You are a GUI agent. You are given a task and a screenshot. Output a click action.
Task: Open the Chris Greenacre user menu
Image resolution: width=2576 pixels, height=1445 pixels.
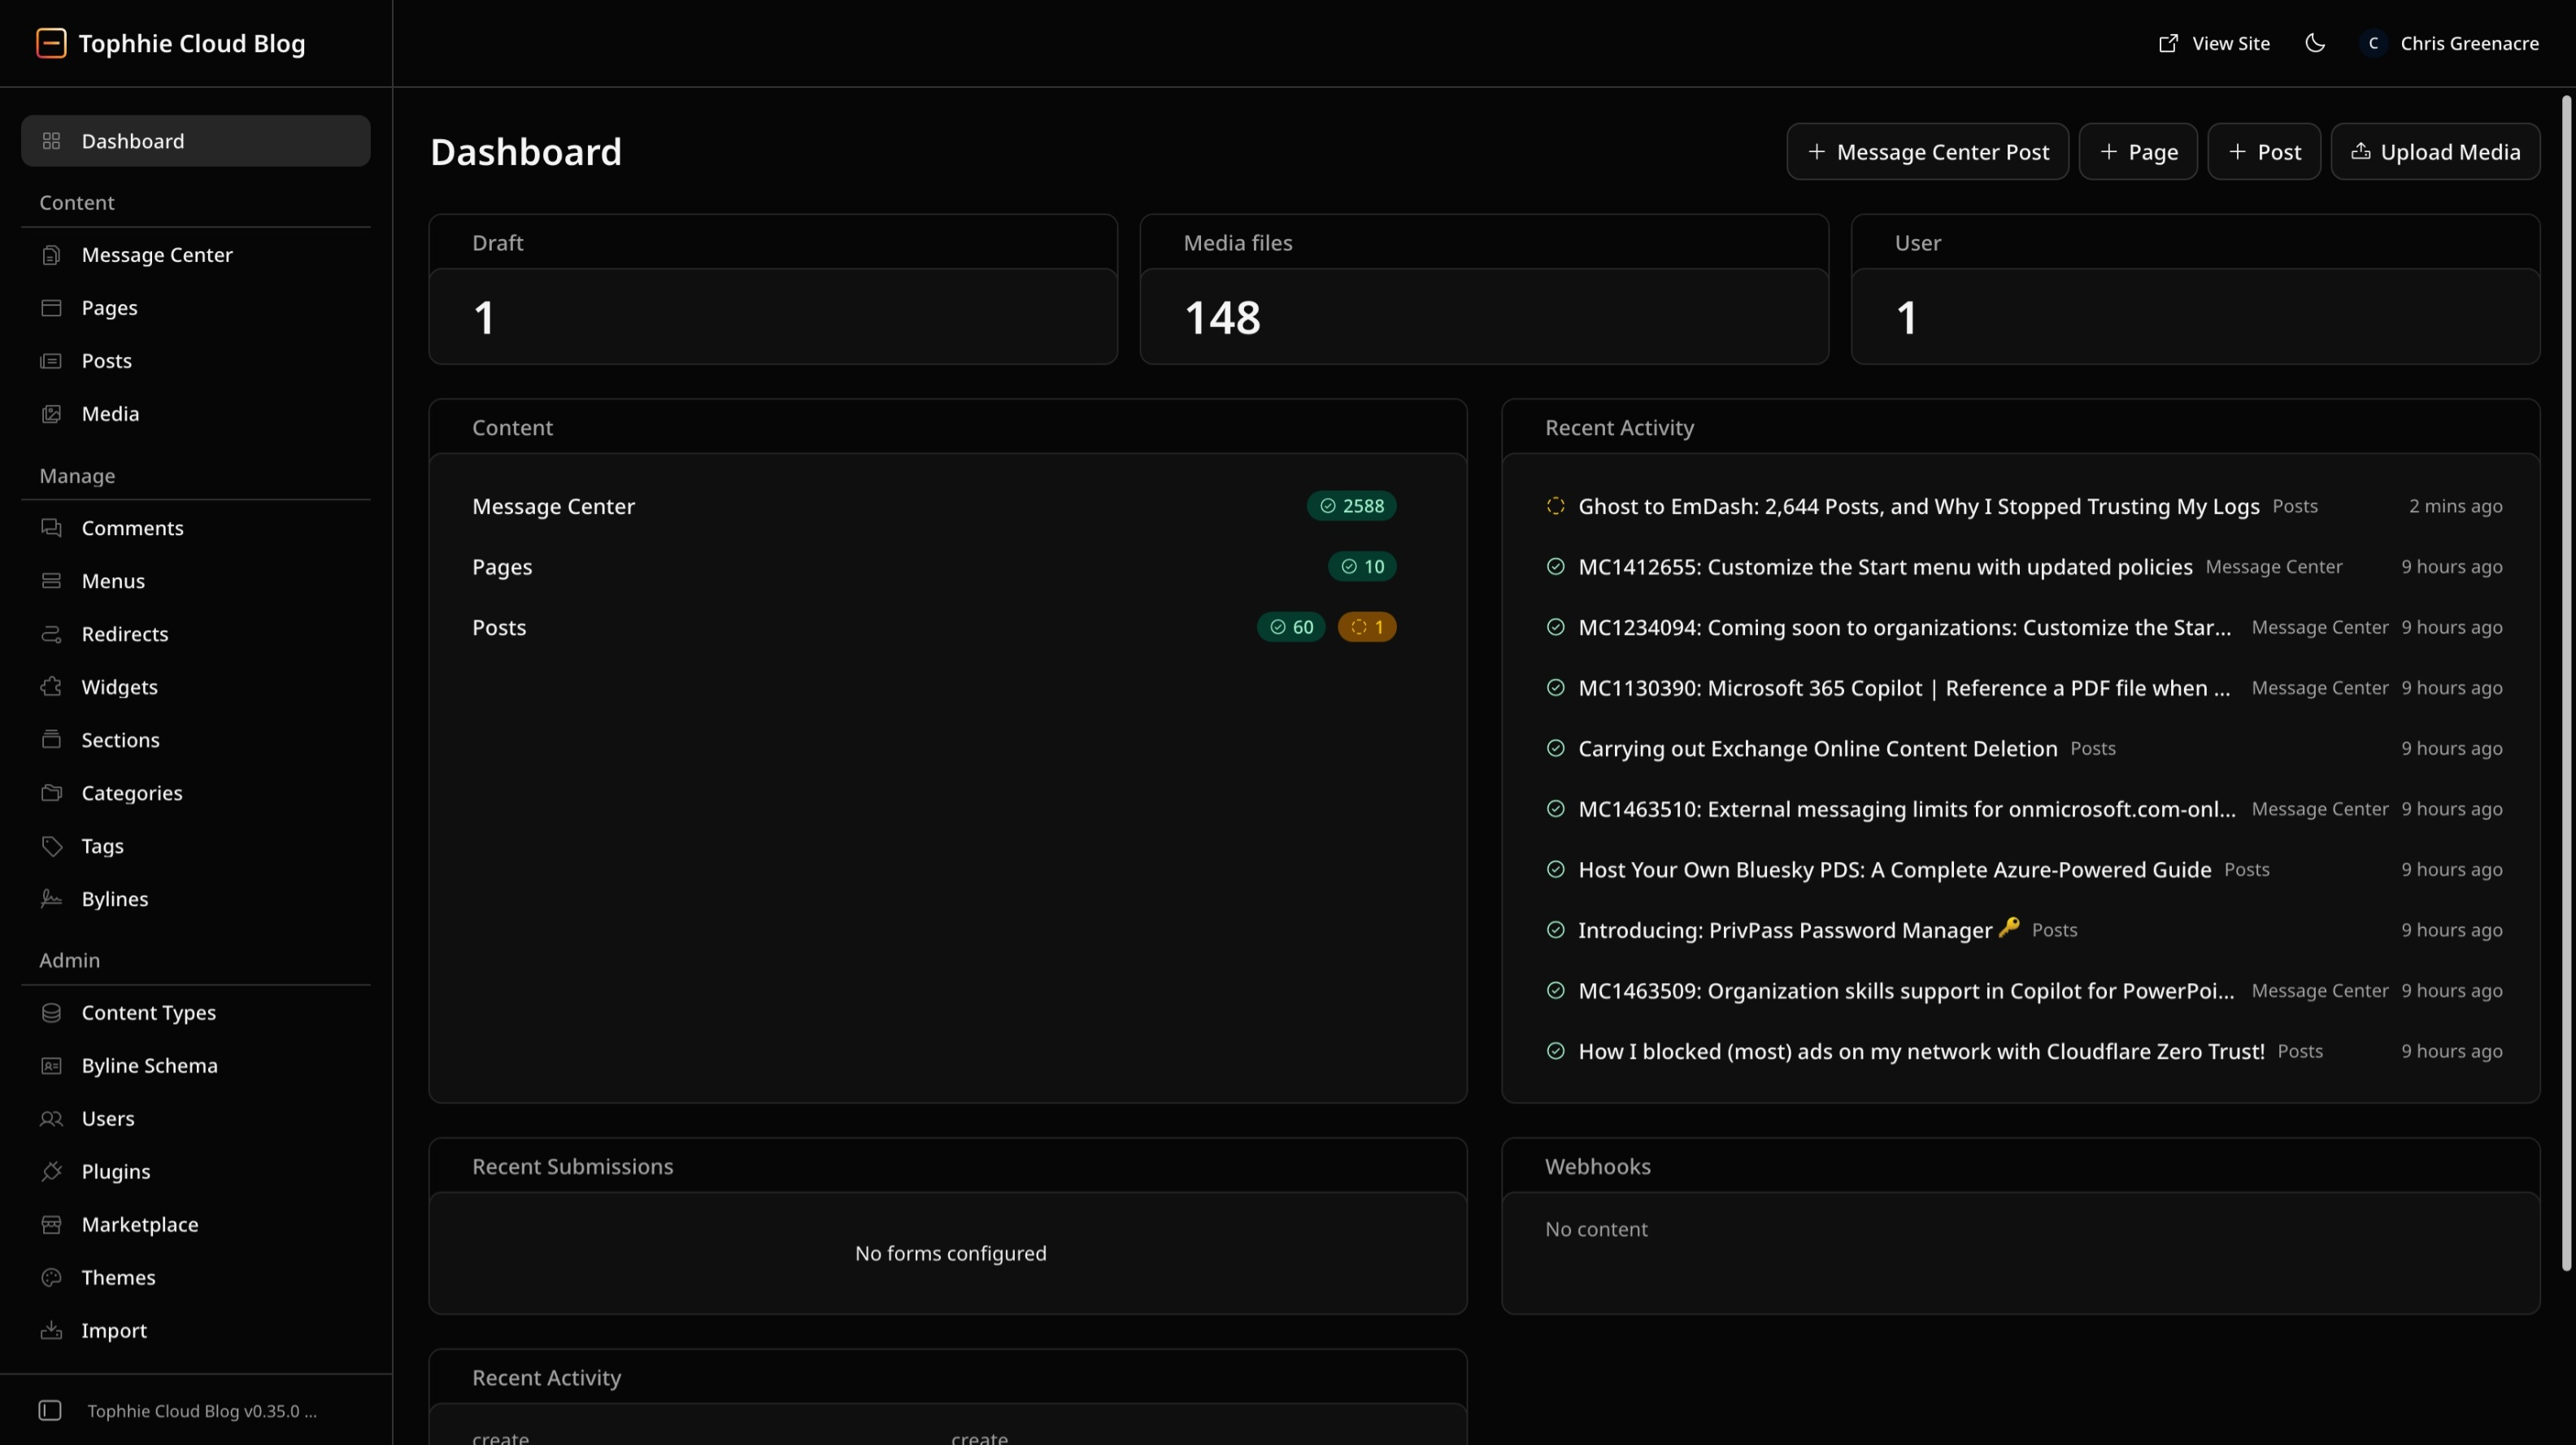pos(2448,43)
